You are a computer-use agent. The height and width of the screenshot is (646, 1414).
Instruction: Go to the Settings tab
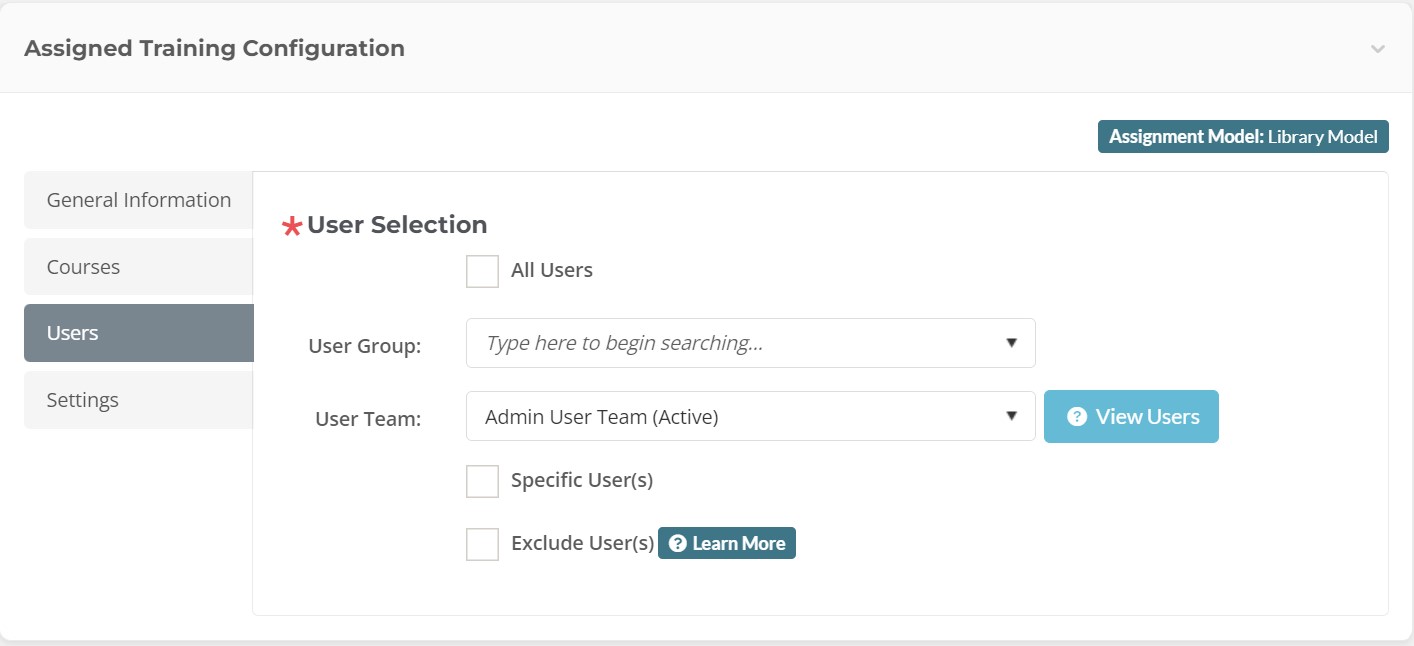[x=139, y=400]
